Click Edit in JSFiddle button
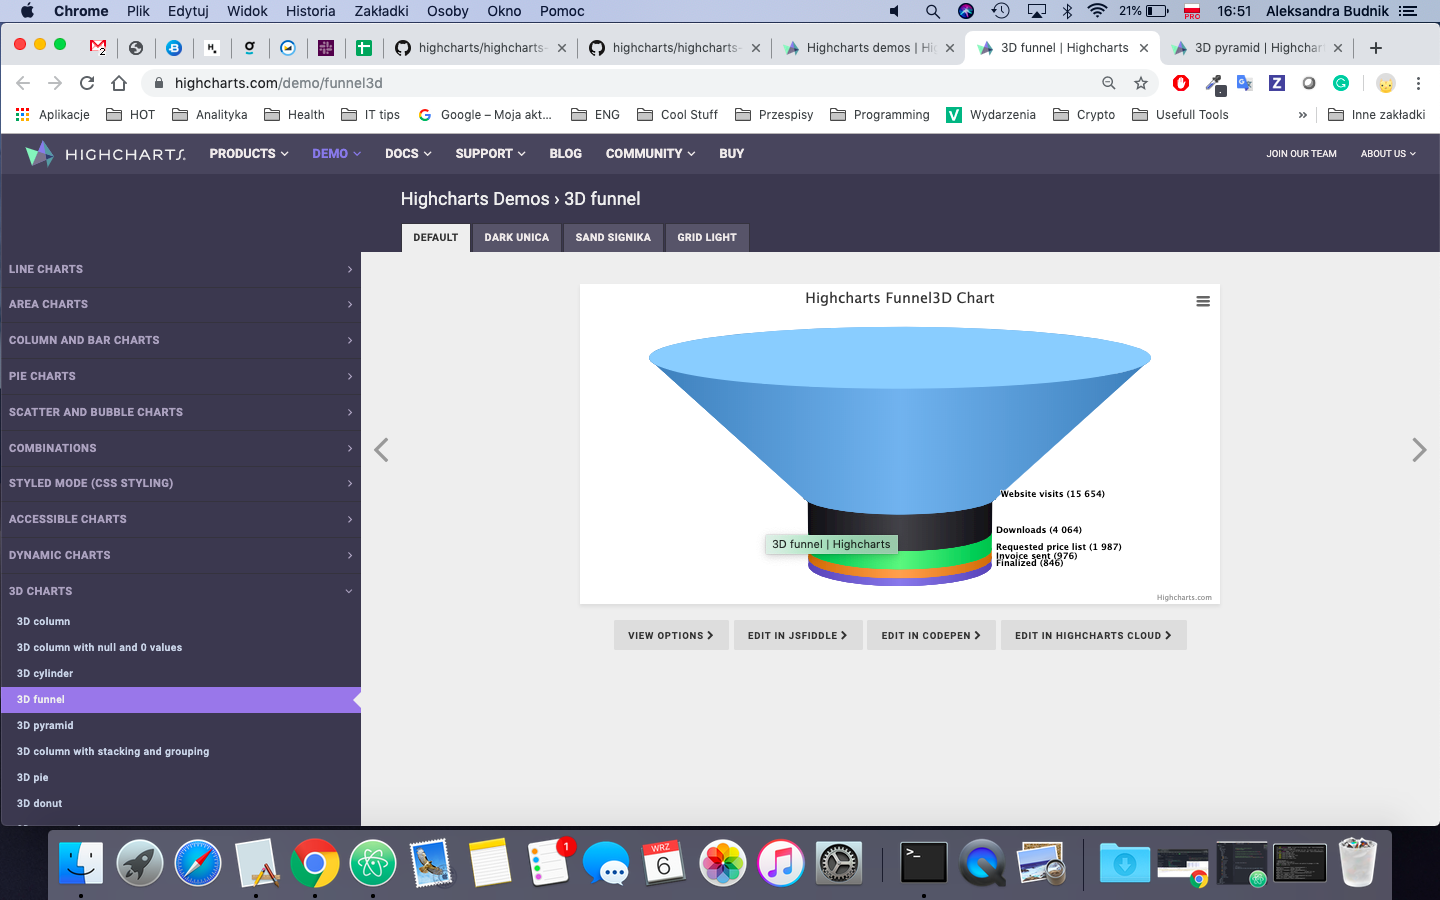Viewport: 1440px width, 900px height. click(798, 635)
